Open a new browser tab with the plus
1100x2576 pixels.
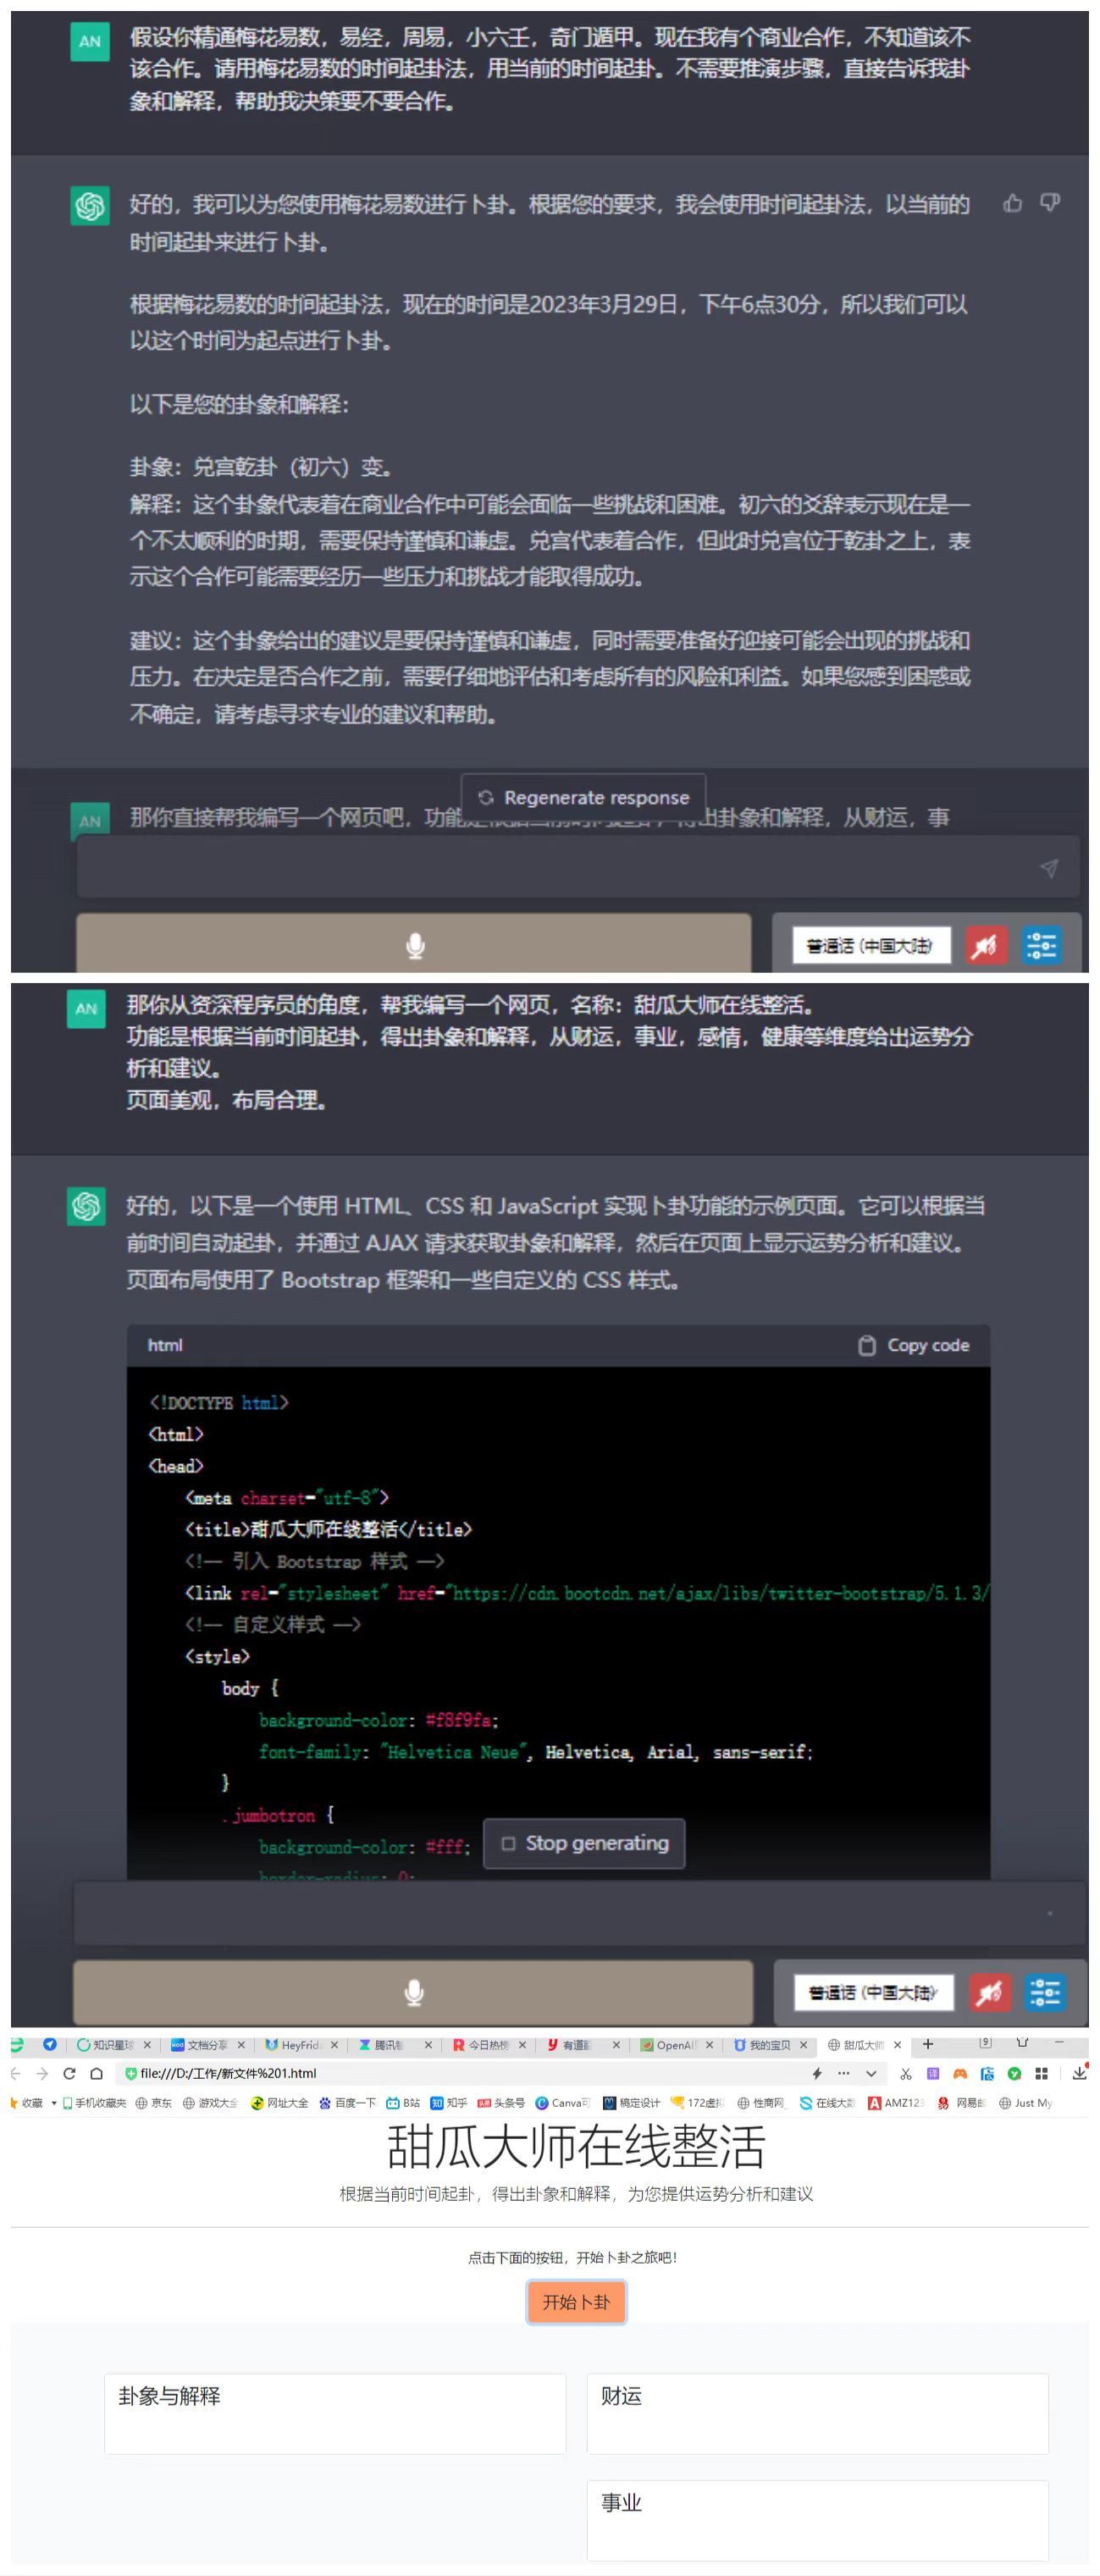pyautogui.click(x=928, y=2044)
